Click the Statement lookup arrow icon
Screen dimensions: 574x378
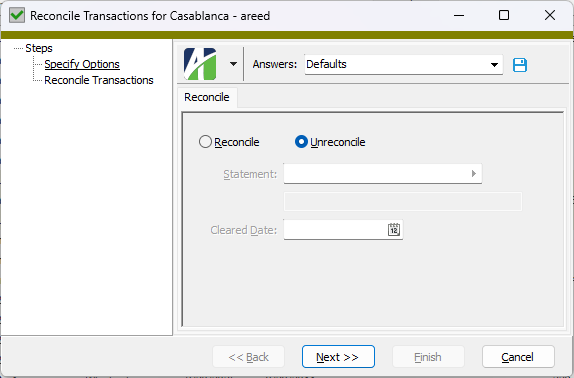pyautogui.click(x=474, y=173)
